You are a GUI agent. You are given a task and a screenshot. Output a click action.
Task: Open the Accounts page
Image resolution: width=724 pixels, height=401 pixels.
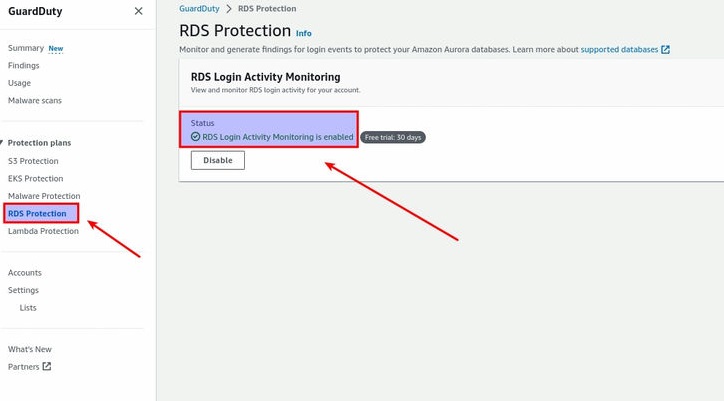pyautogui.click(x=25, y=272)
